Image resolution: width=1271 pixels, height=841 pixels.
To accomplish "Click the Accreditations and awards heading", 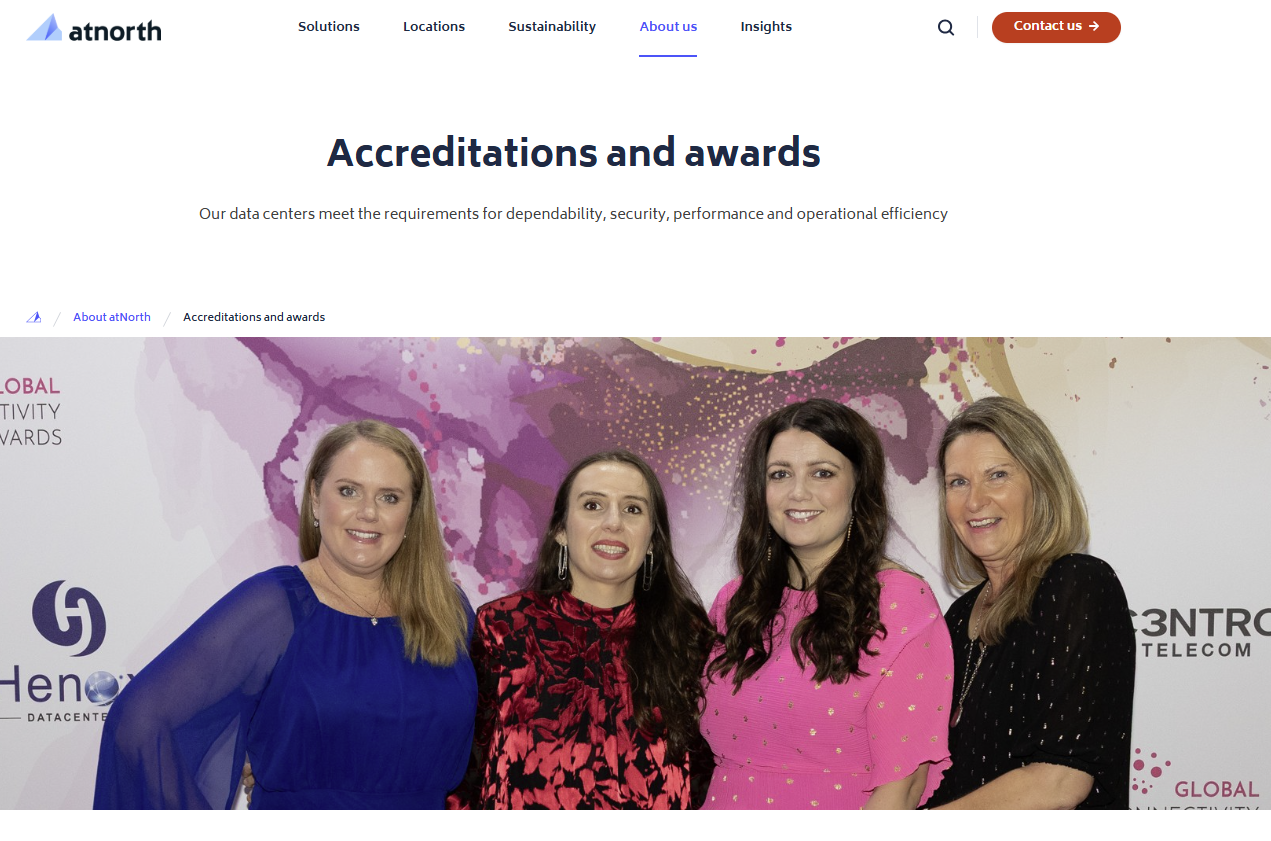I will 574,153.
